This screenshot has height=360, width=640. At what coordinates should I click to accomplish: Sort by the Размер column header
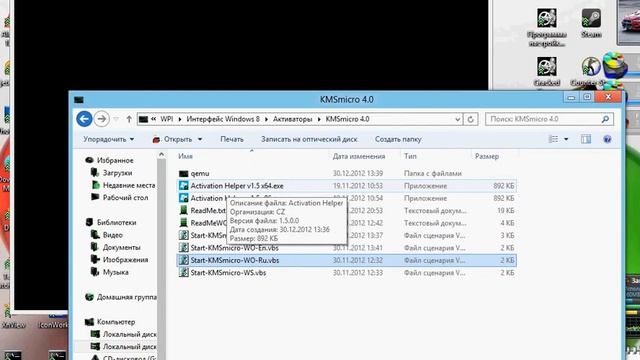(x=487, y=156)
